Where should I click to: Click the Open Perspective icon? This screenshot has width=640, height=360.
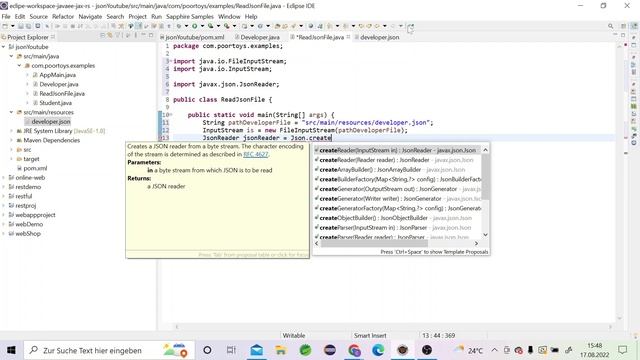(x=623, y=26)
